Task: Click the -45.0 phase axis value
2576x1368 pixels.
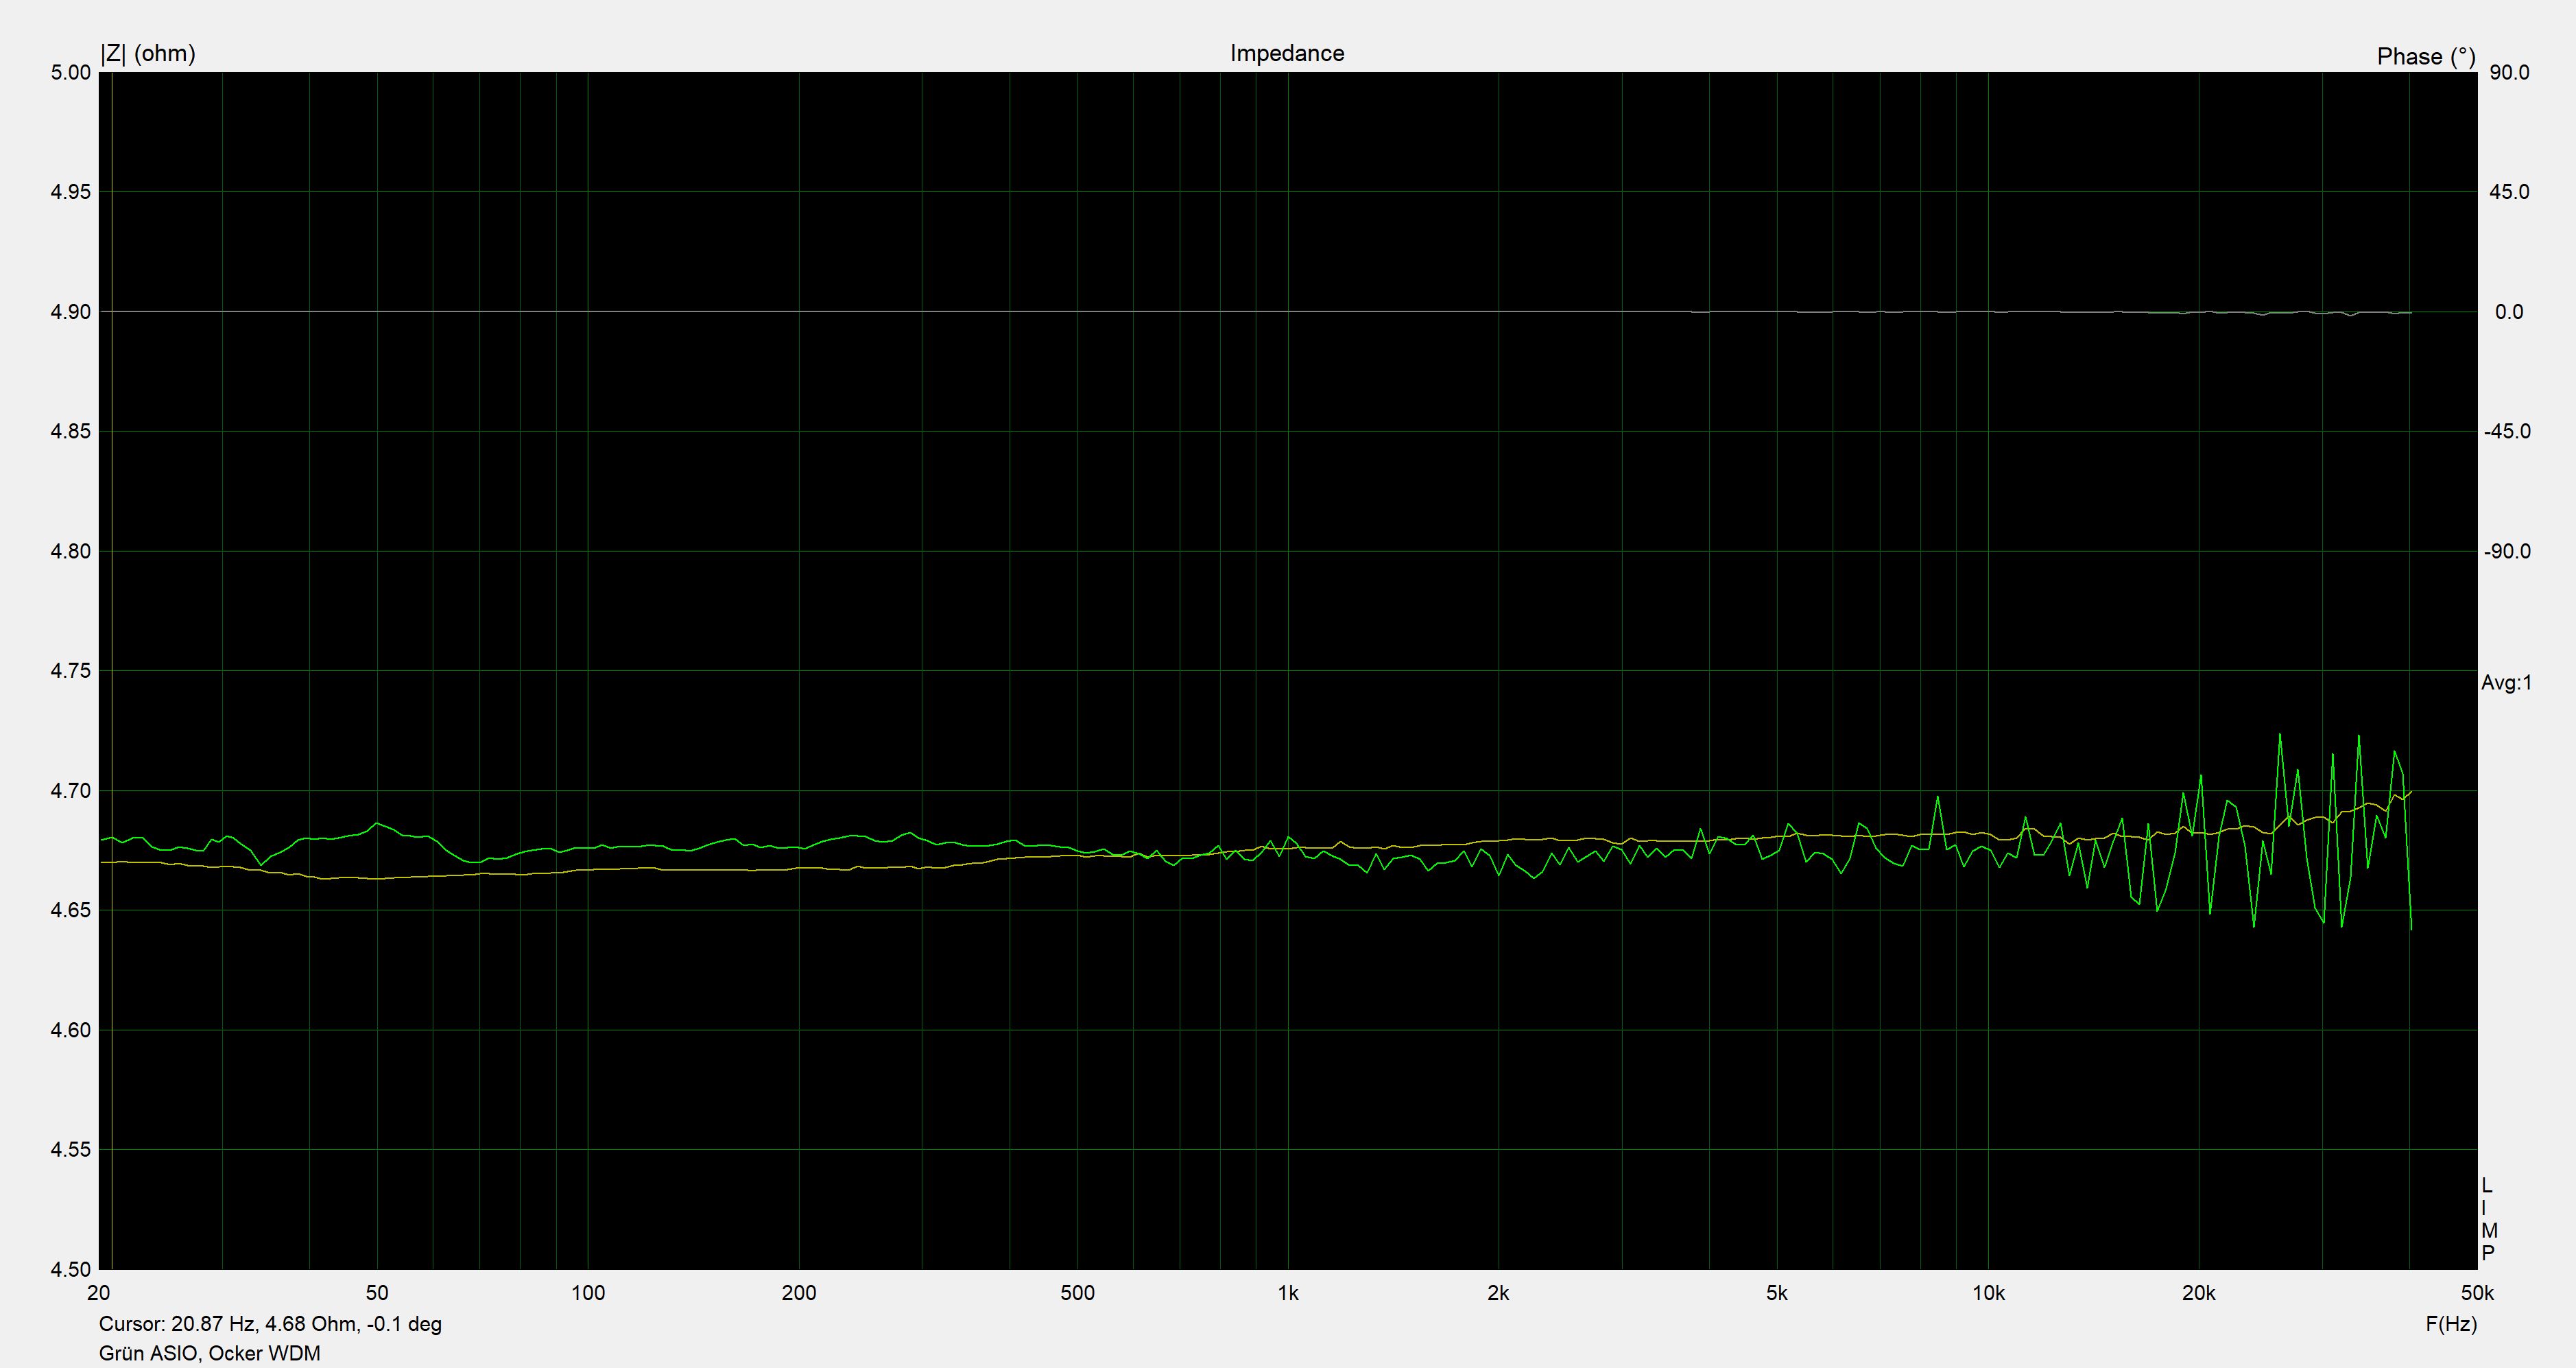Action: 2507,432
